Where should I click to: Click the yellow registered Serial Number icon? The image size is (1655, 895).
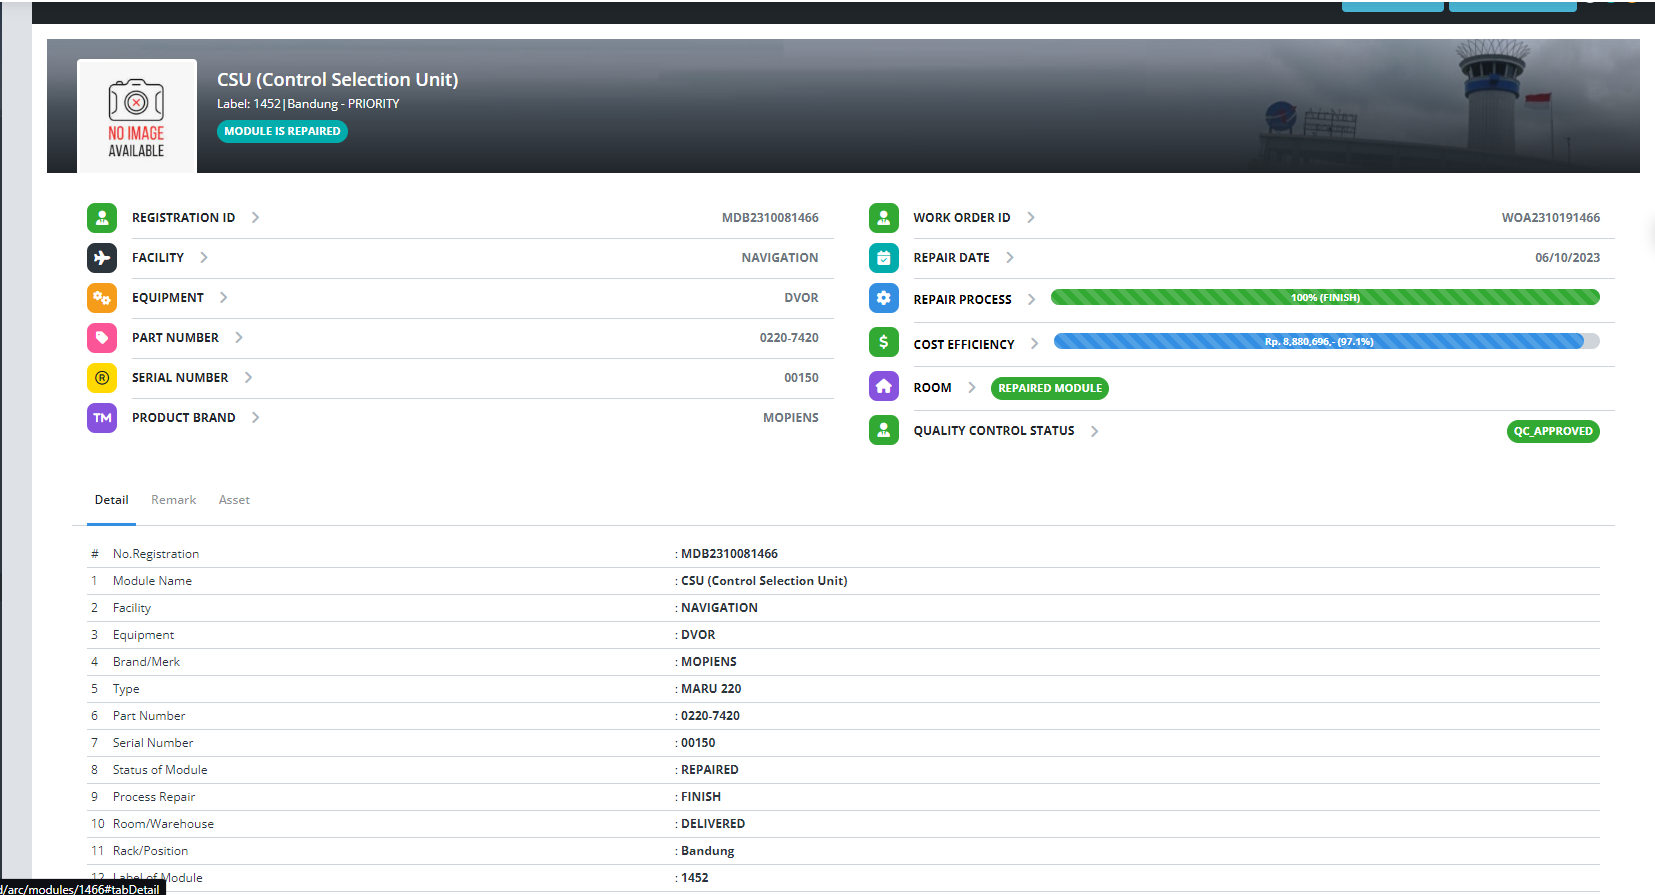[102, 378]
